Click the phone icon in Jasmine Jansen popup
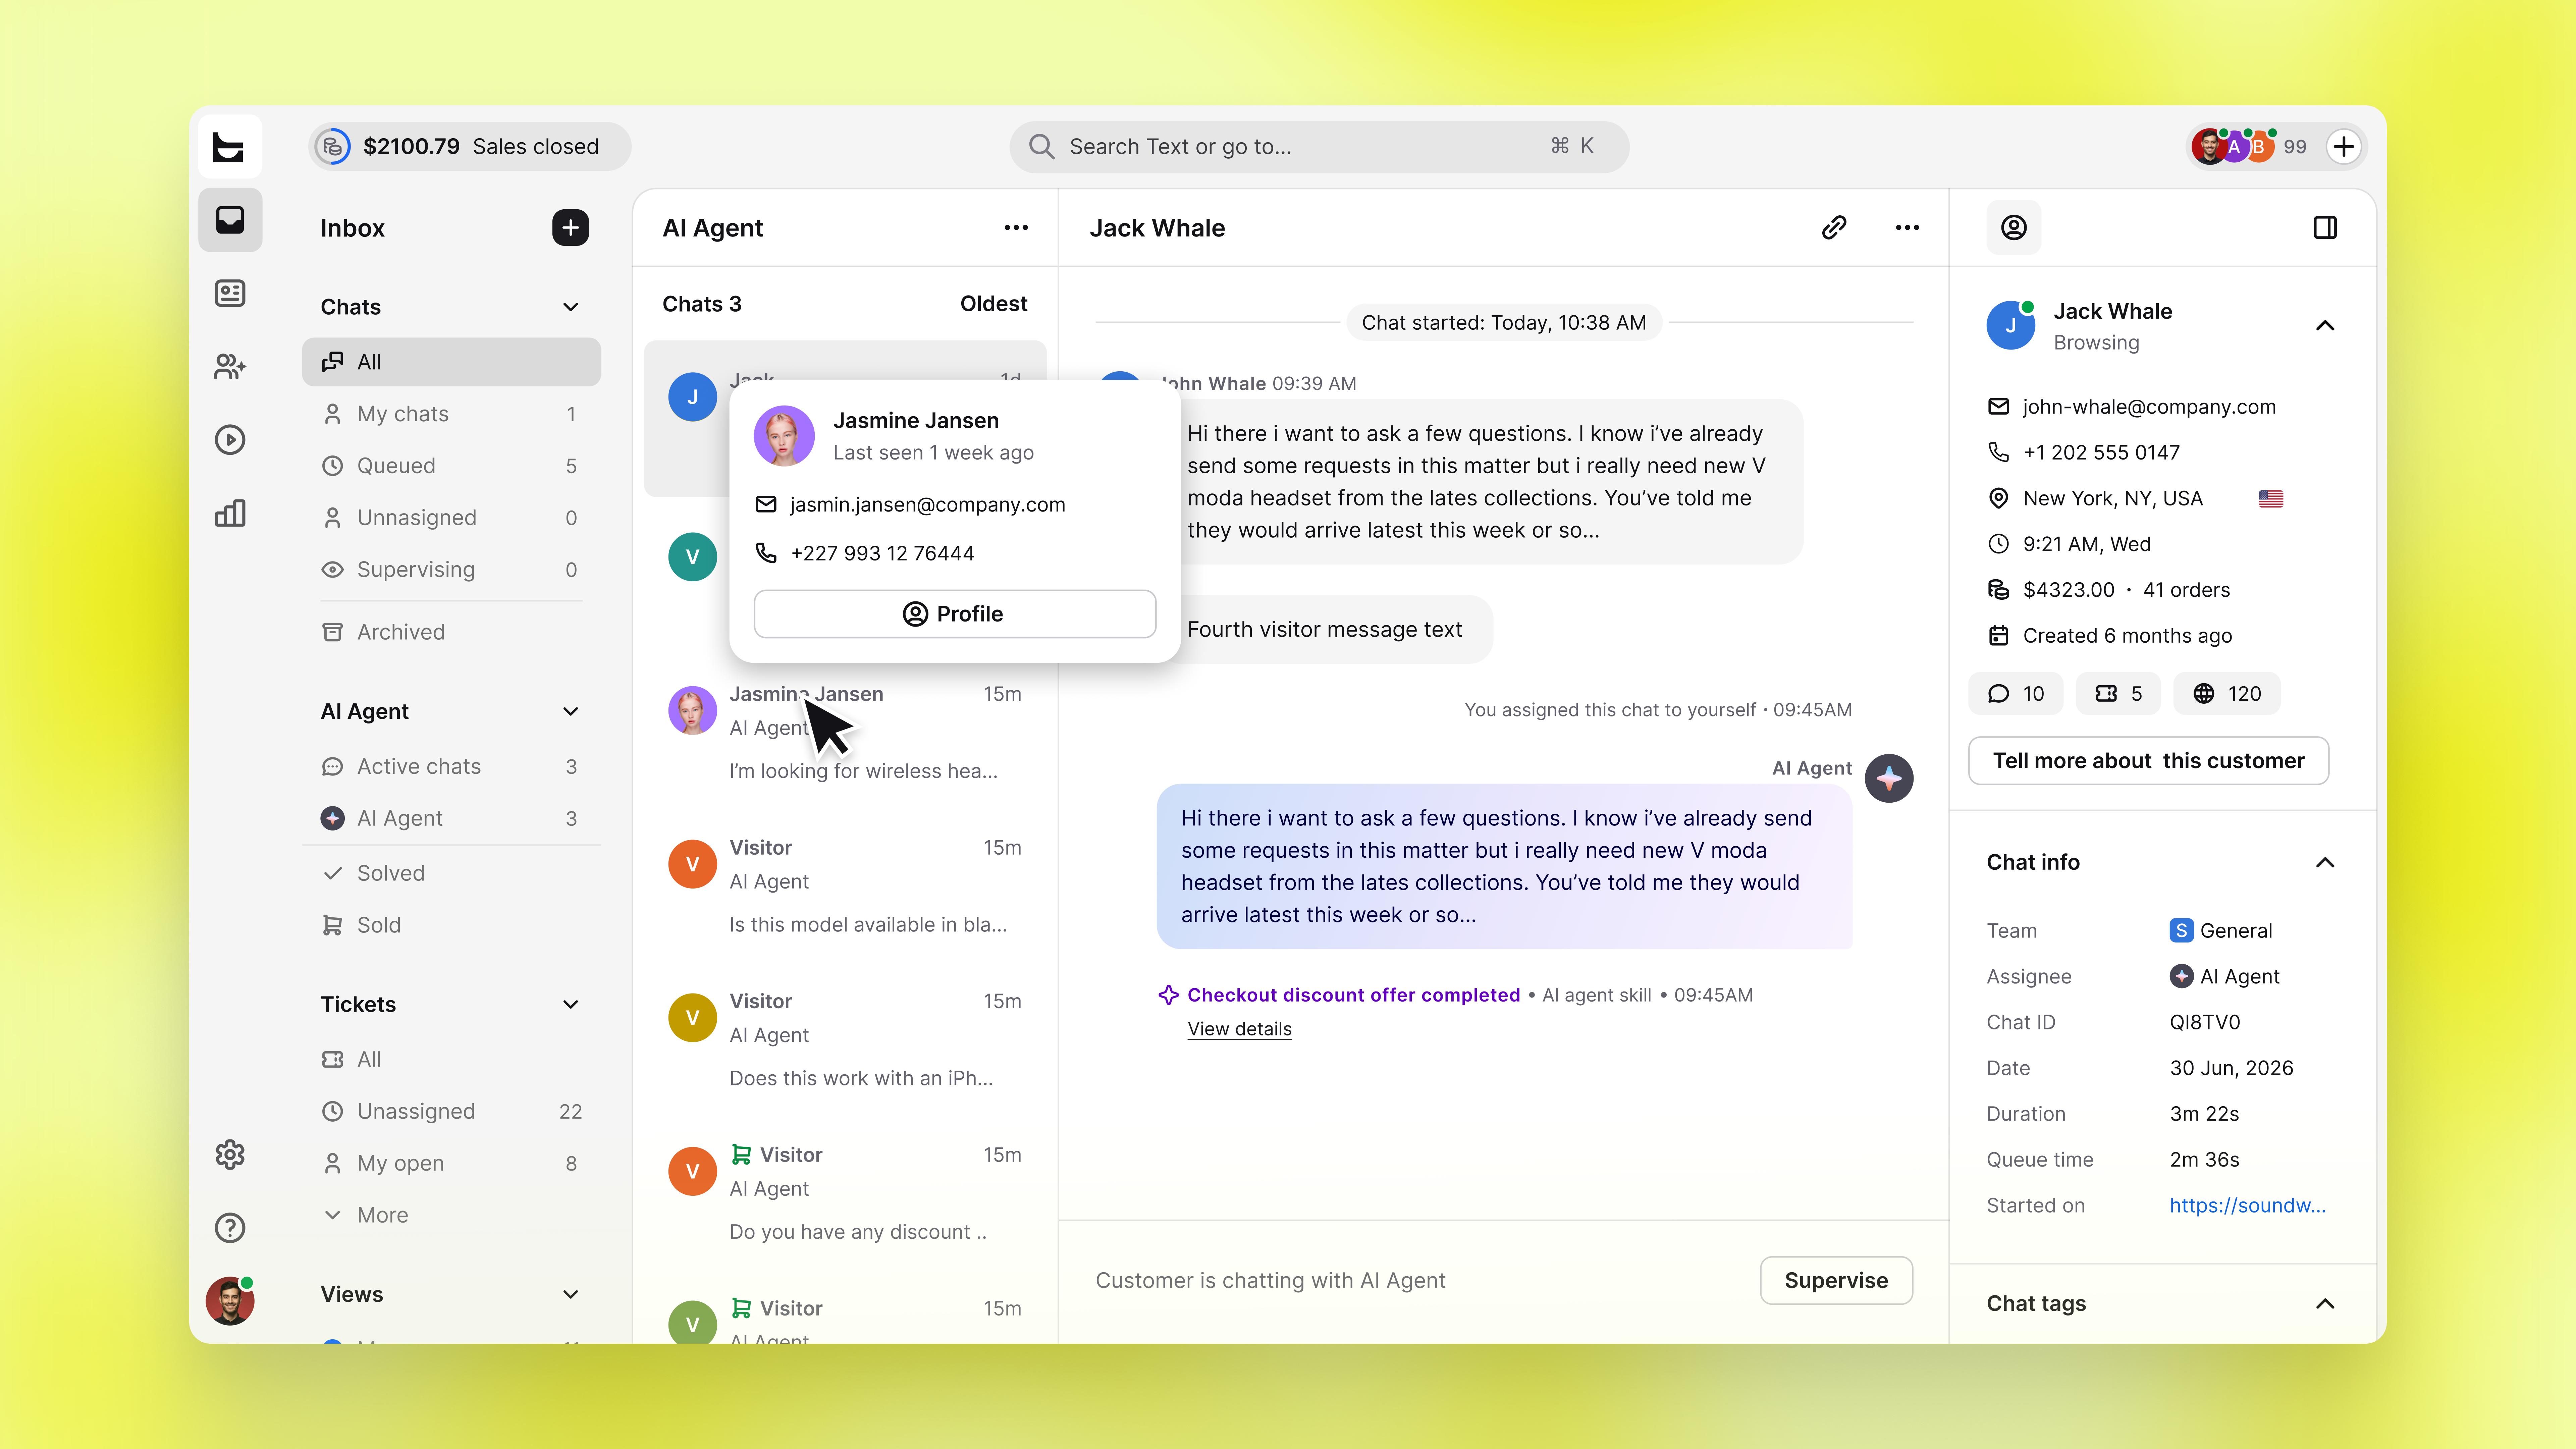Viewport: 2576px width, 1449px height. click(766, 553)
